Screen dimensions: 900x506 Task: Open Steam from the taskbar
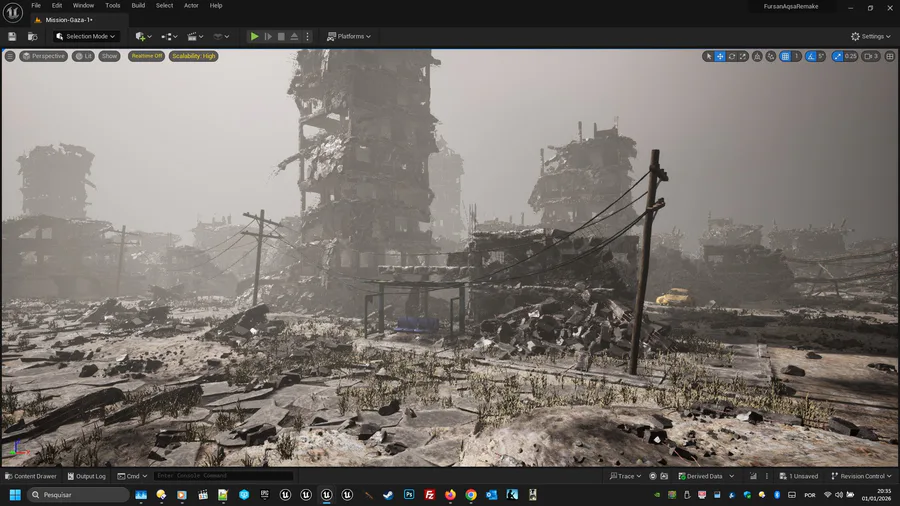tap(388, 495)
